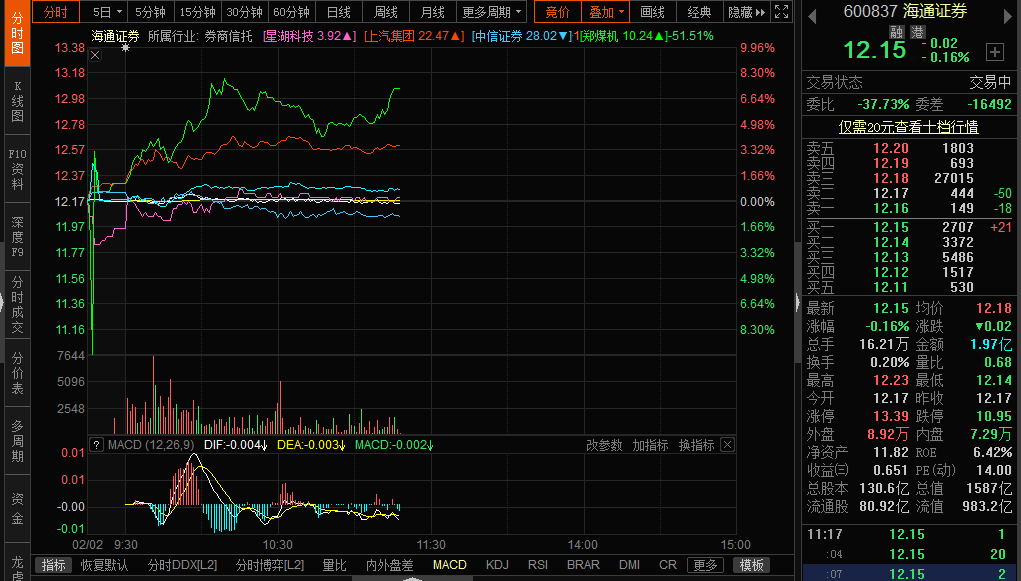
Task: Switch to 日线 daily chart
Action: [339, 12]
